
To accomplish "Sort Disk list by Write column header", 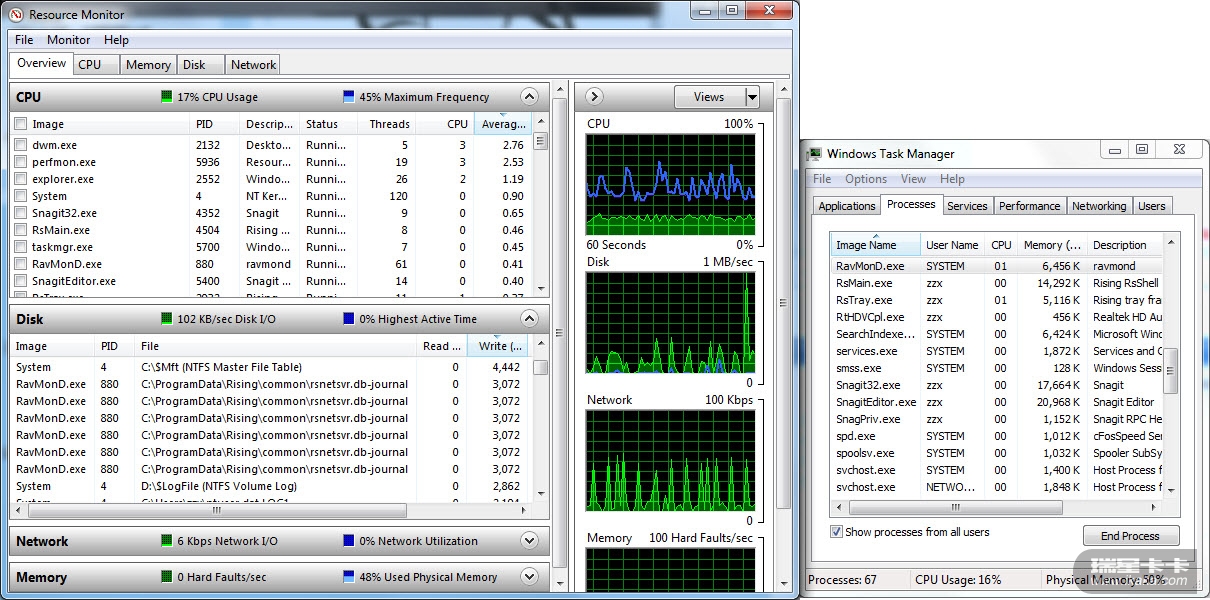I will point(496,346).
